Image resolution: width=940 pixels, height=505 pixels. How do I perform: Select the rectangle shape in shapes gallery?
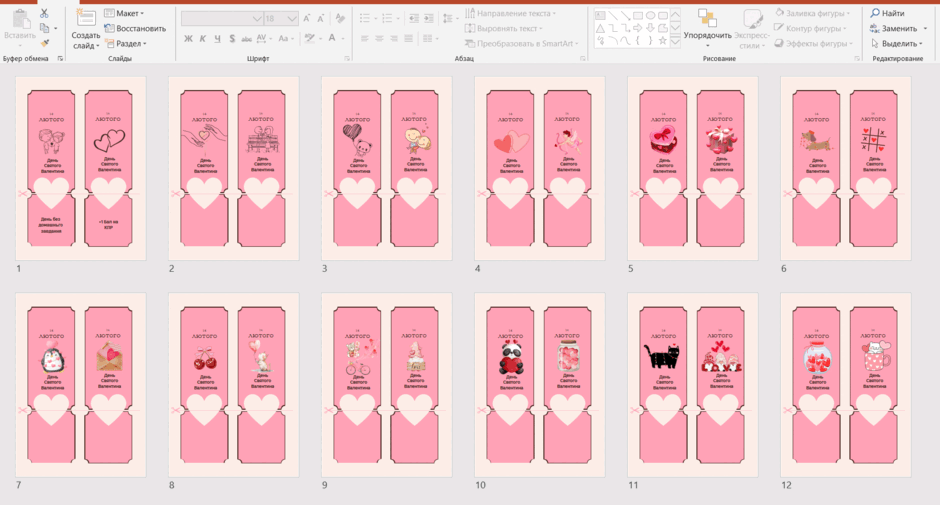(638, 15)
